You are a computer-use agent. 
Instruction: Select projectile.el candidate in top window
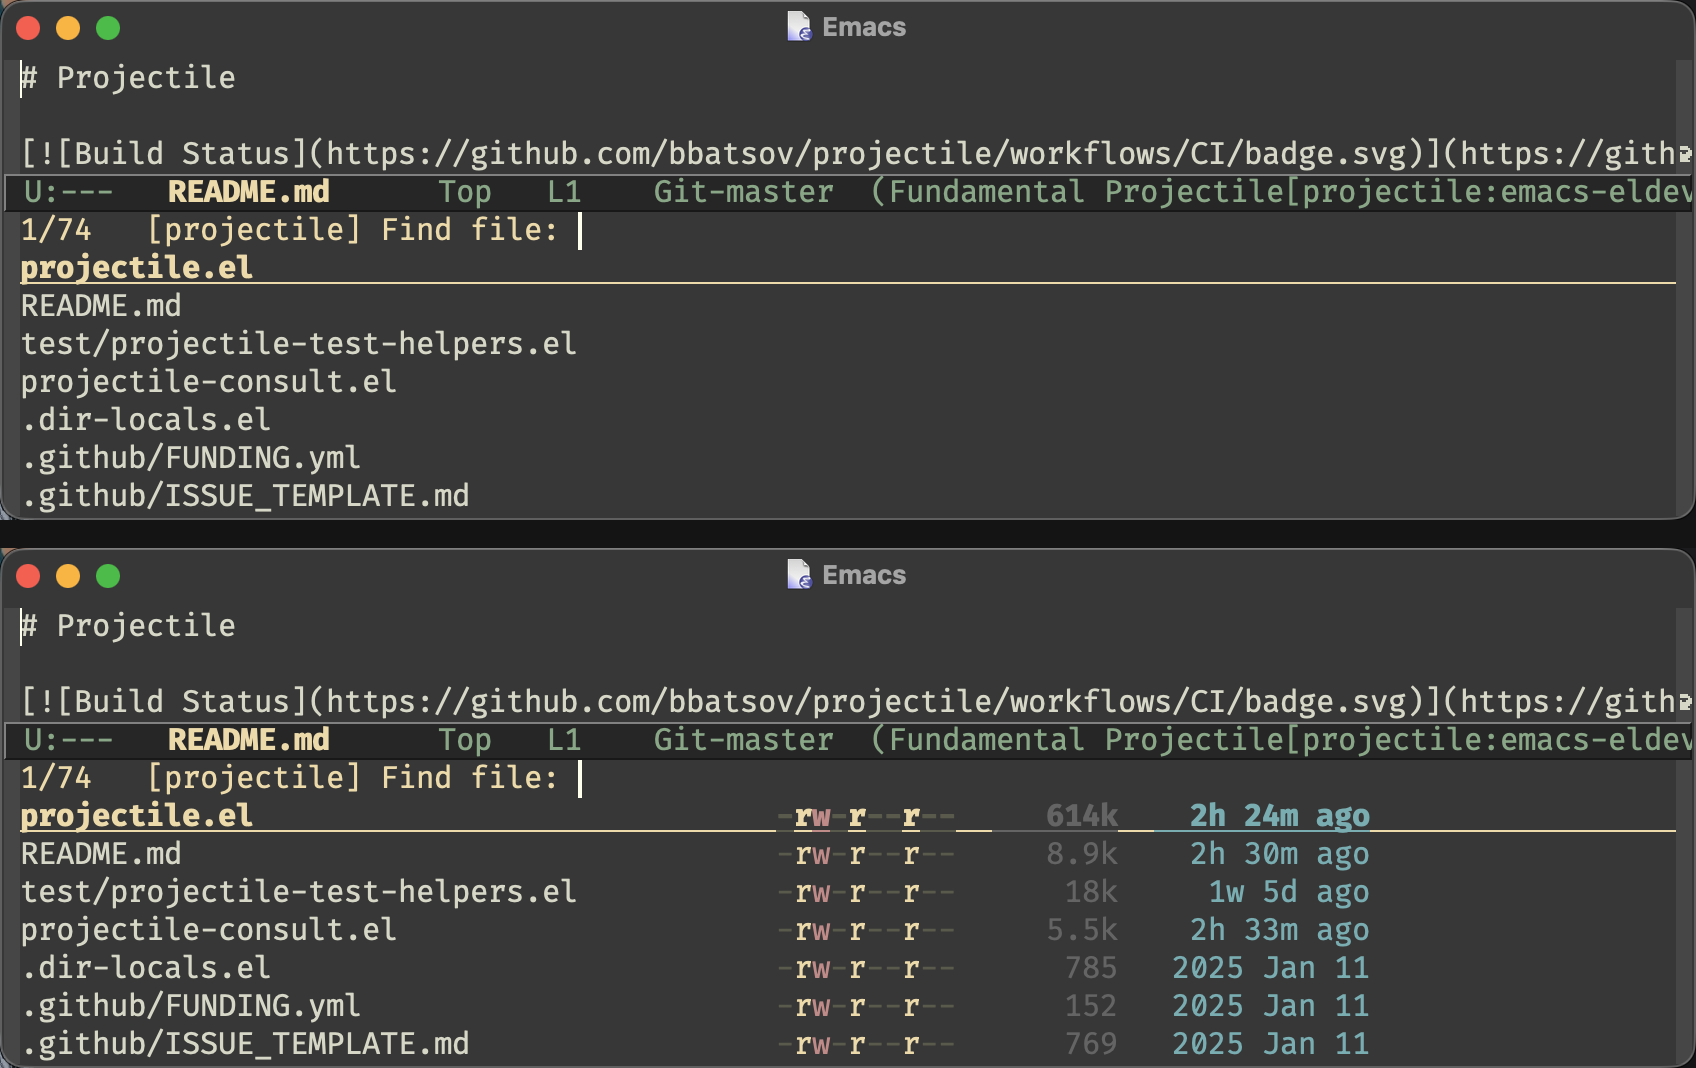point(137,267)
